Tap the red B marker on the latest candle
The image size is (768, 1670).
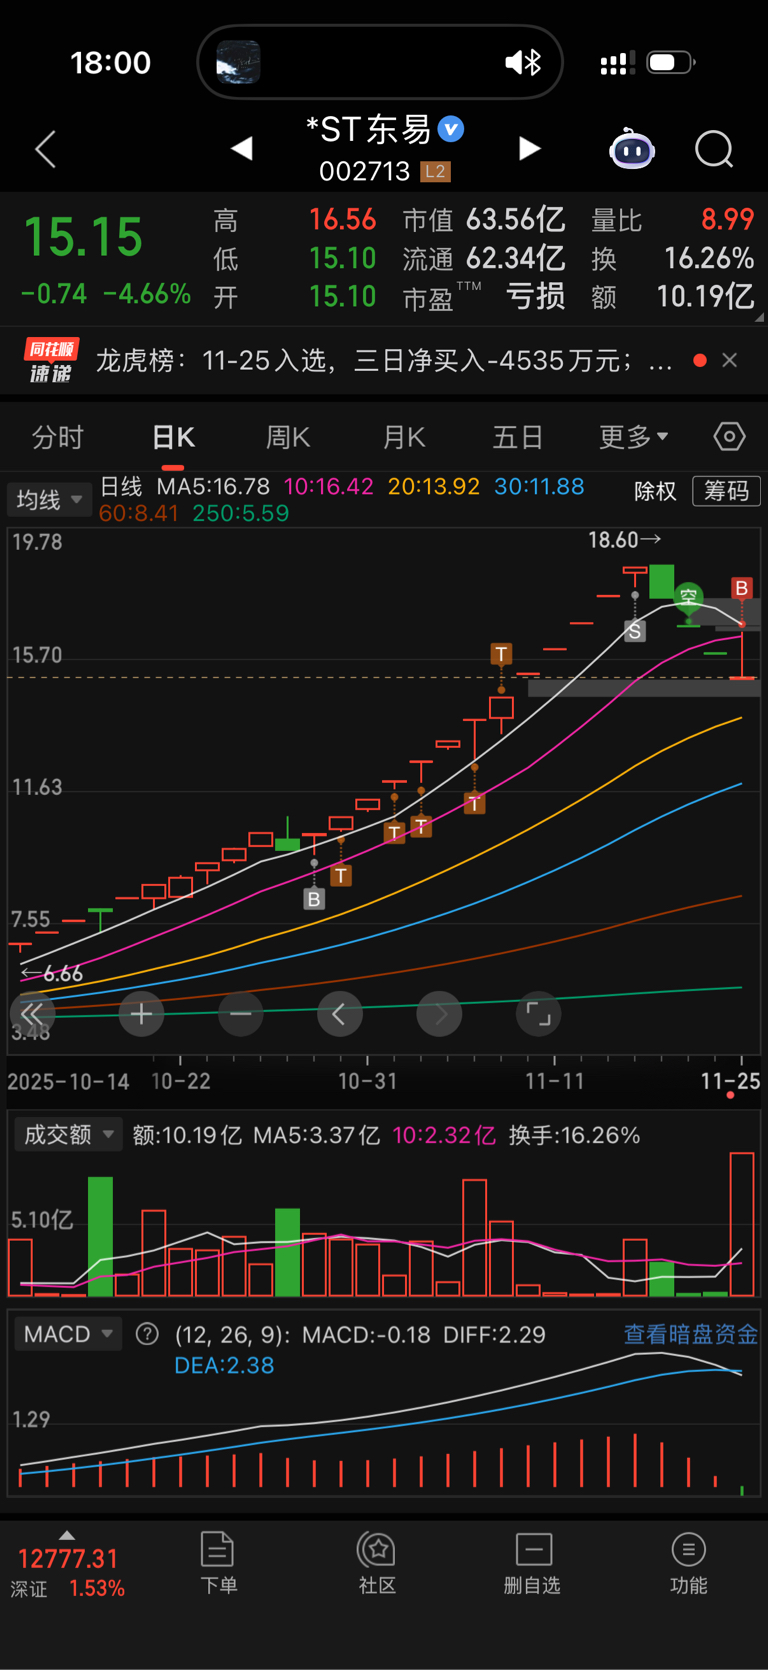pyautogui.click(x=741, y=588)
